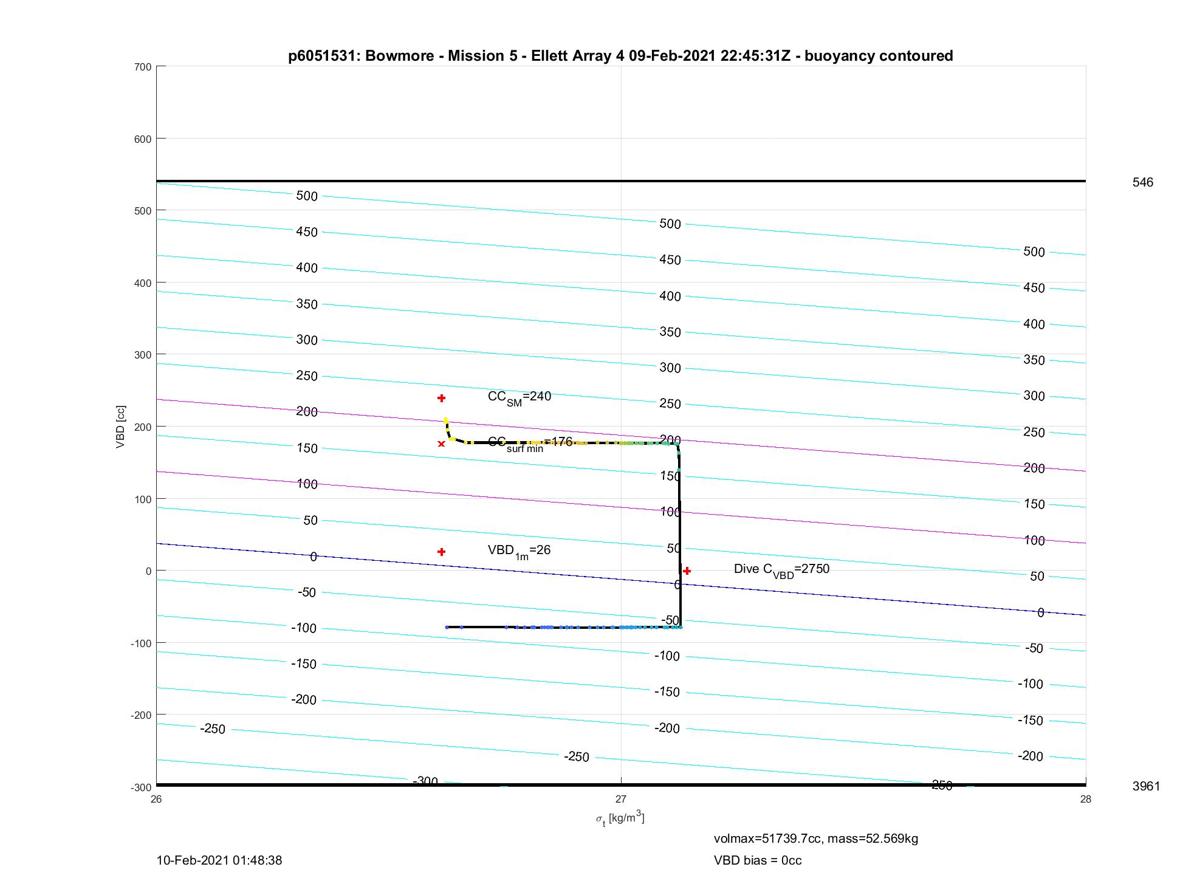This screenshot has height=885, width=1200.
Task: Select the x-axis tick label '26'
Action: pyautogui.click(x=157, y=798)
